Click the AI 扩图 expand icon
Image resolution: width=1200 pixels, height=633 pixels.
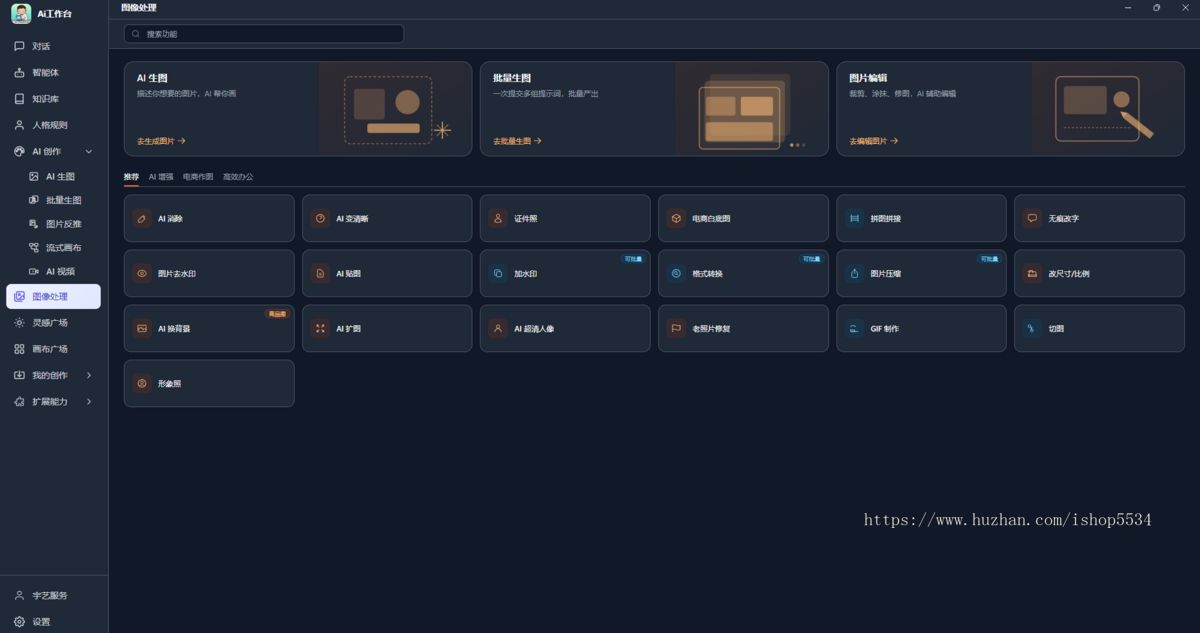320,328
